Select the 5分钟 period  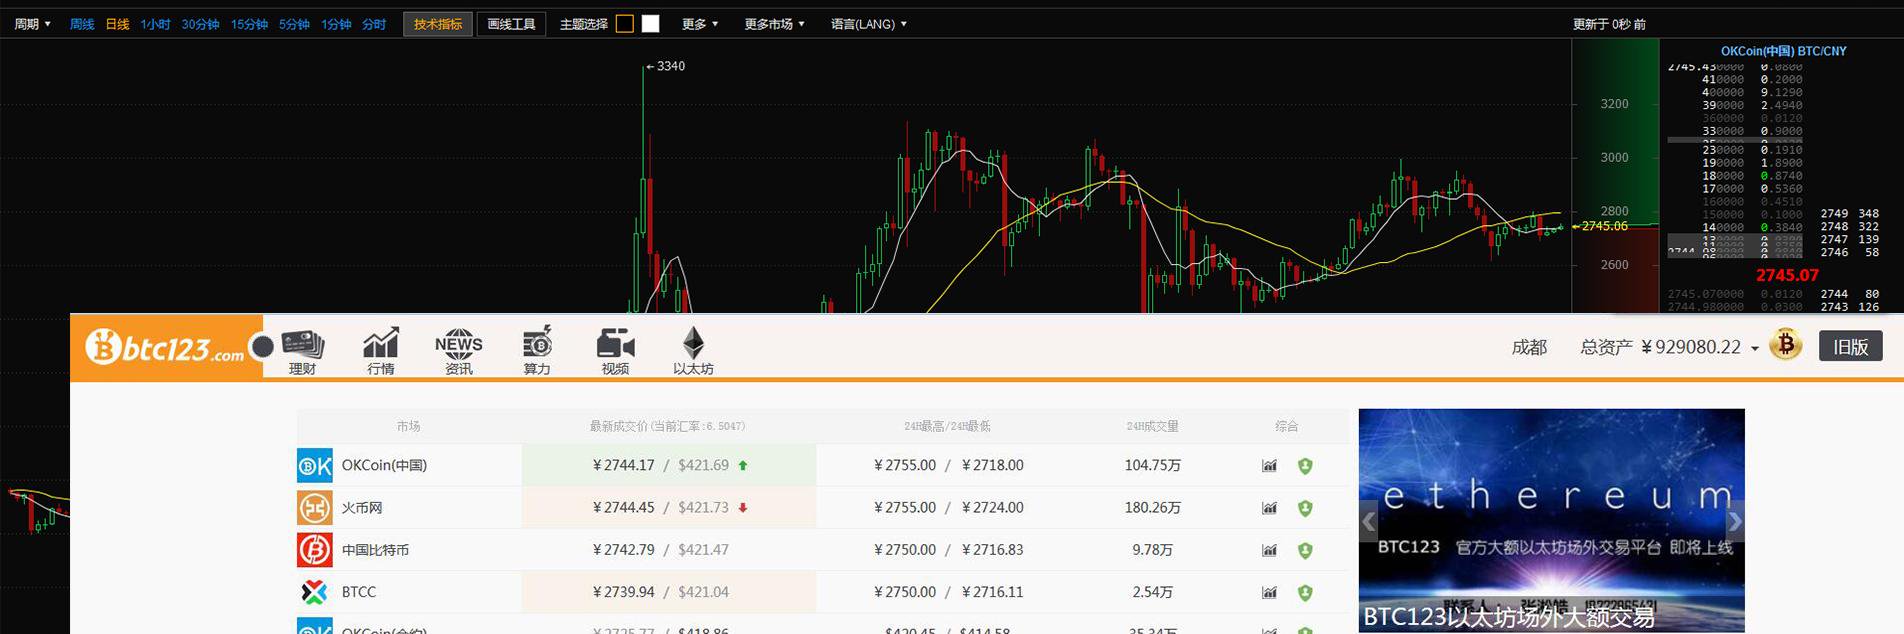(x=294, y=24)
